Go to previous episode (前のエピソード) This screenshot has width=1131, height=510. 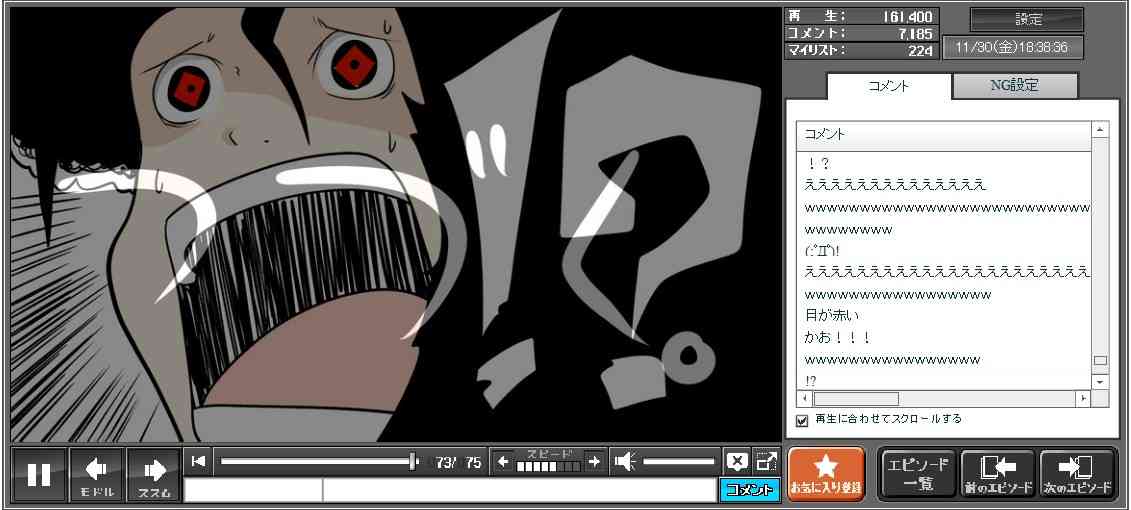(x=997, y=473)
